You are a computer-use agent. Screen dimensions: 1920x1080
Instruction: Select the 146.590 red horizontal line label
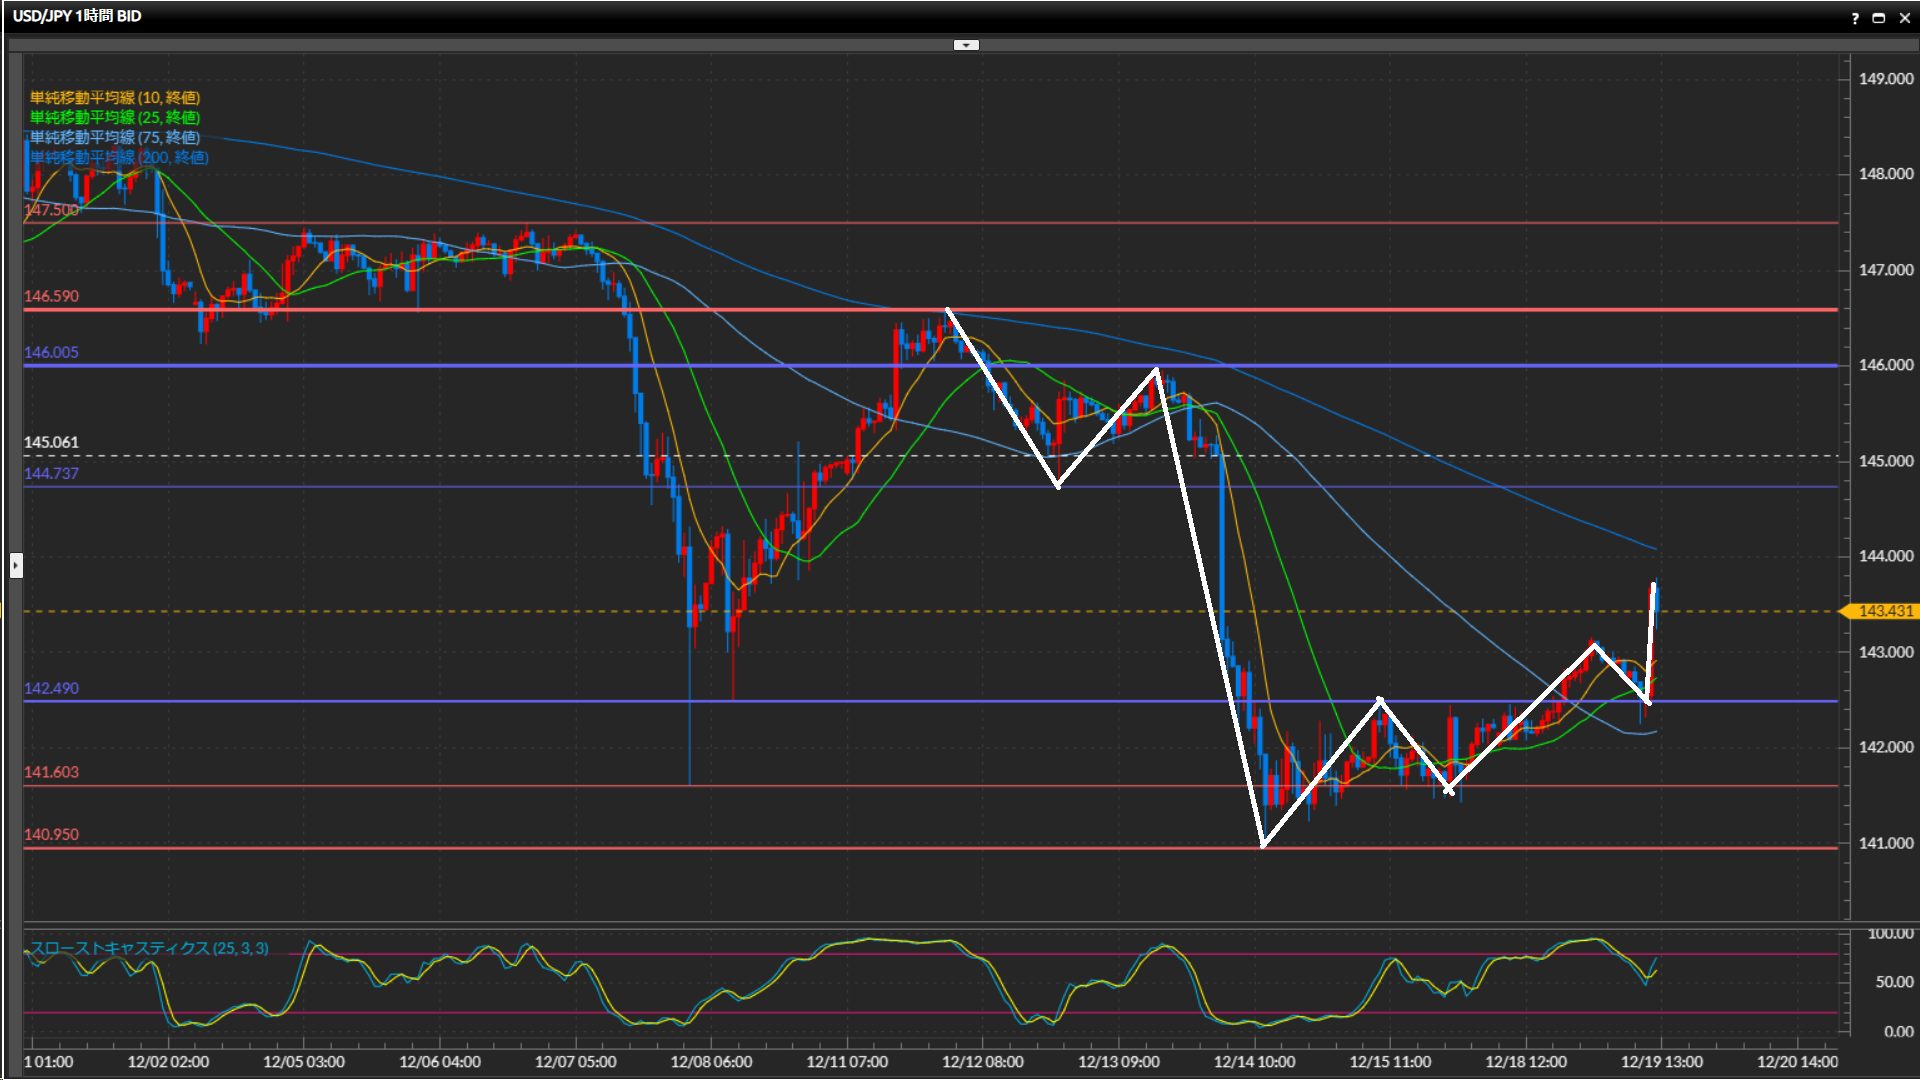click(x=51, y=296)
